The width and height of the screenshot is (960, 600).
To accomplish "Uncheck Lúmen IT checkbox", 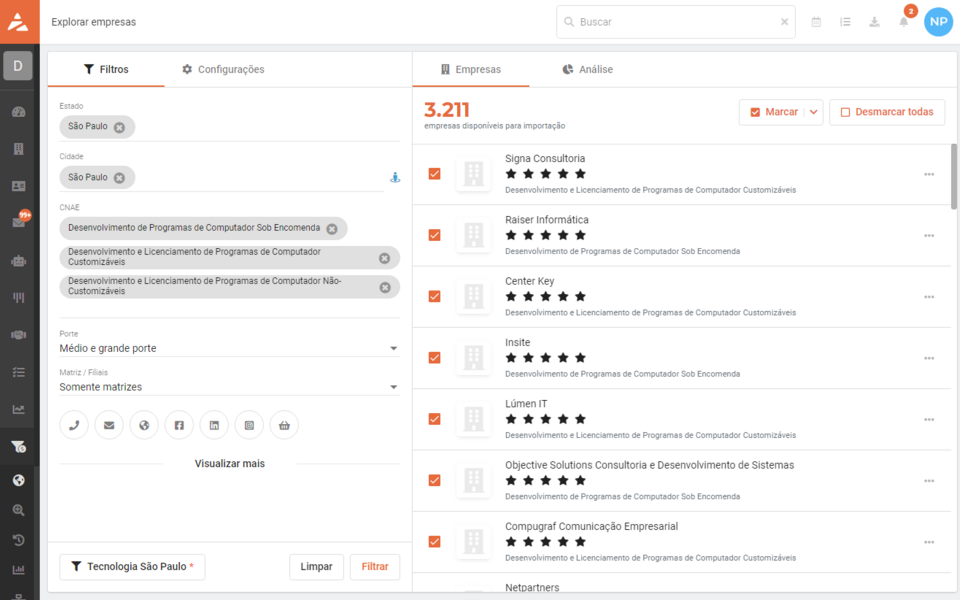I will click(435, 419).
